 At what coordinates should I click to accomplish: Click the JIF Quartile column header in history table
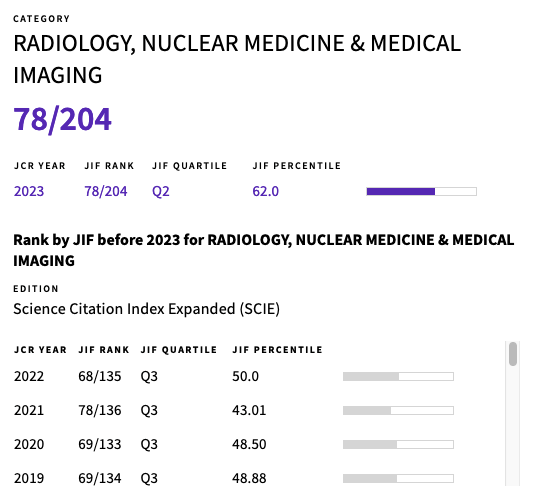[179, 350]
